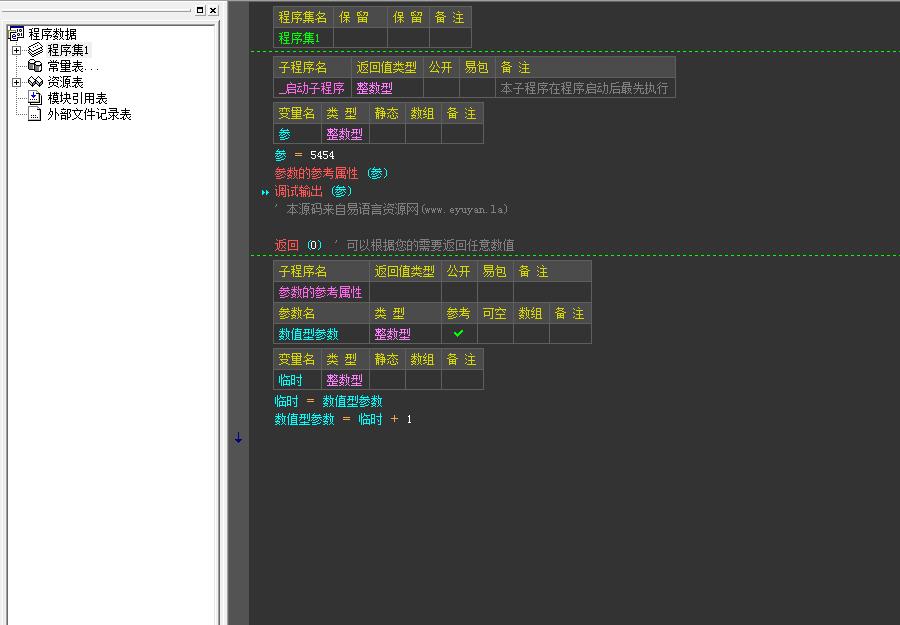Toggle 静态 cell for variable 参

coord(387,134)
